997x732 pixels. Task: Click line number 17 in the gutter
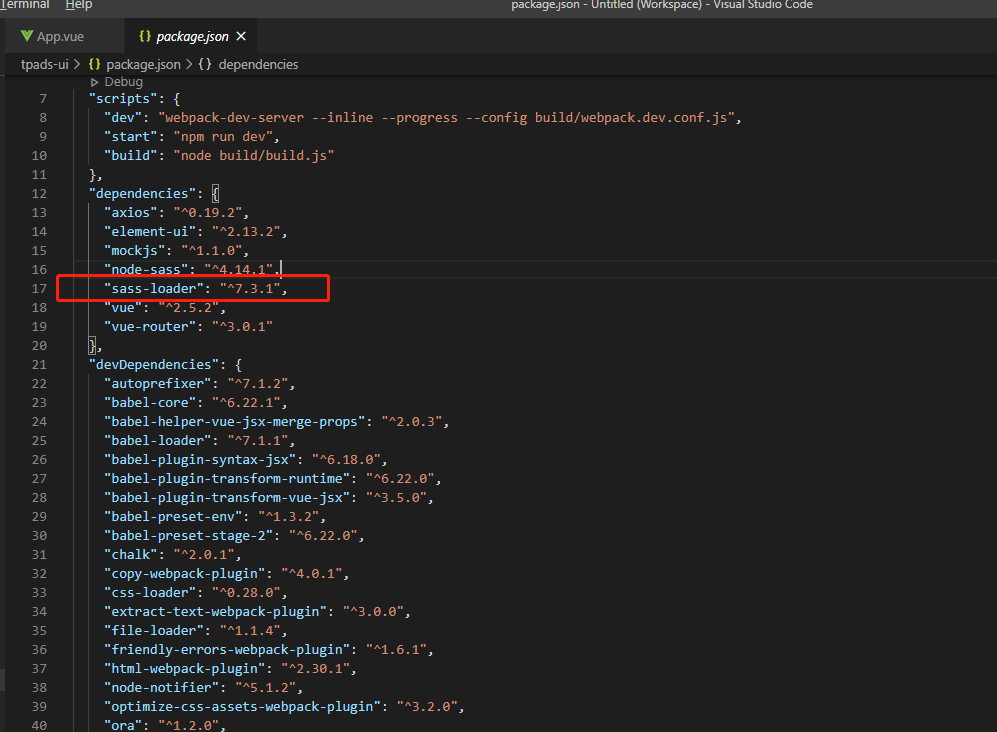(x=39, y=289)
